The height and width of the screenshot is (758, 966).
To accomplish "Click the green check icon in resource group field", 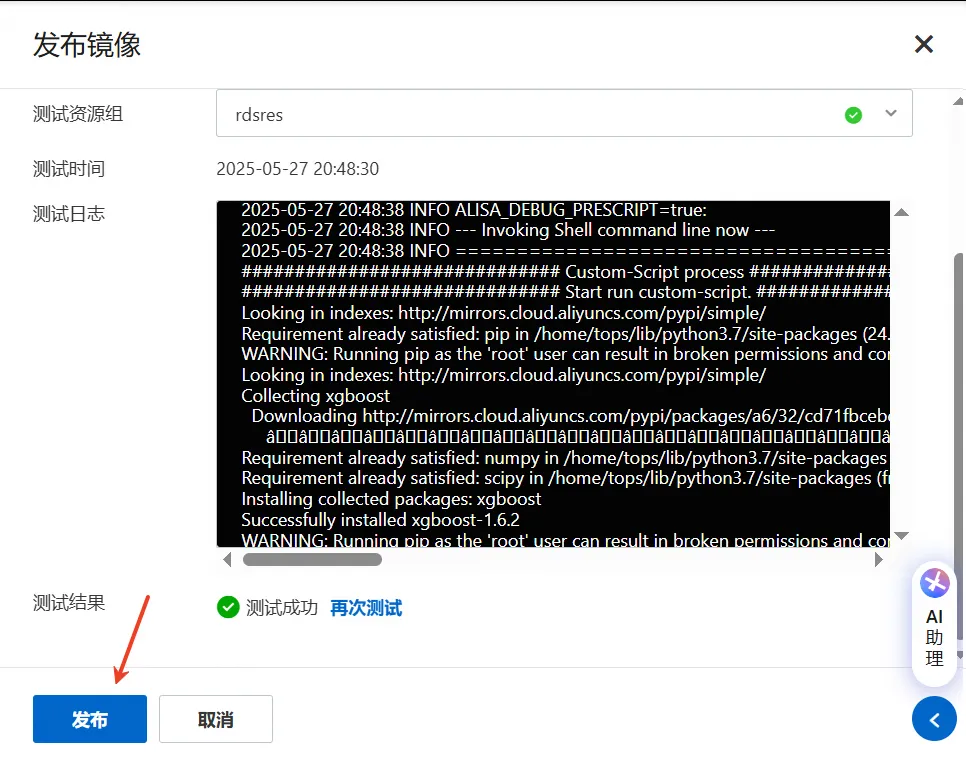I will pyautogui.click(x=853, y=115).
